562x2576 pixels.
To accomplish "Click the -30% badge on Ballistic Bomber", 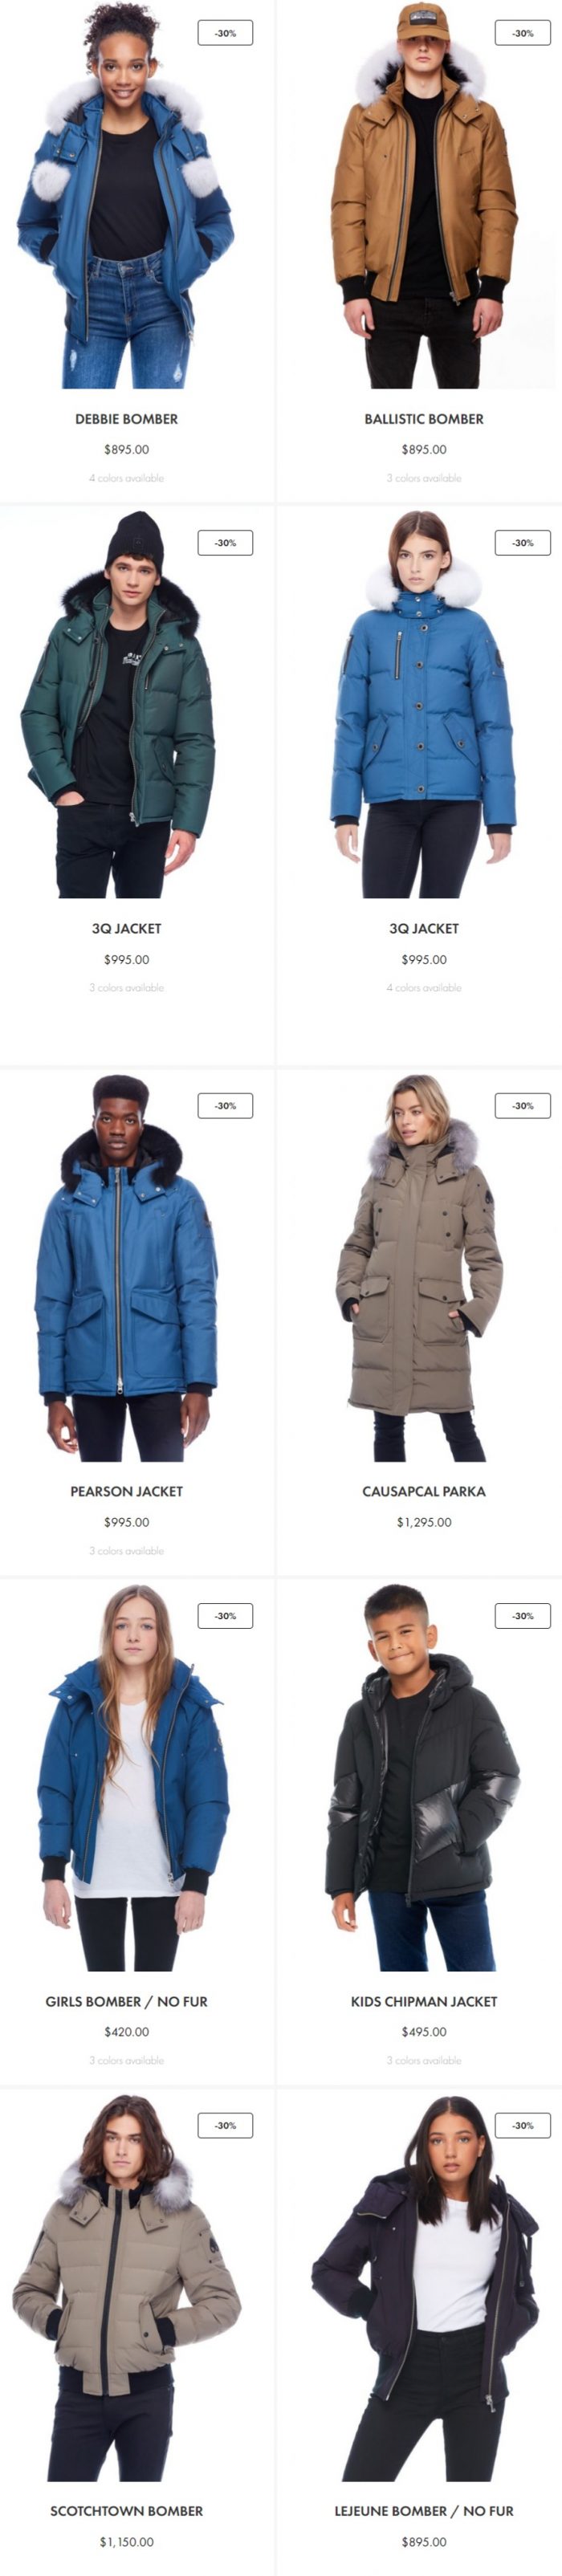I will coord(523,33).
